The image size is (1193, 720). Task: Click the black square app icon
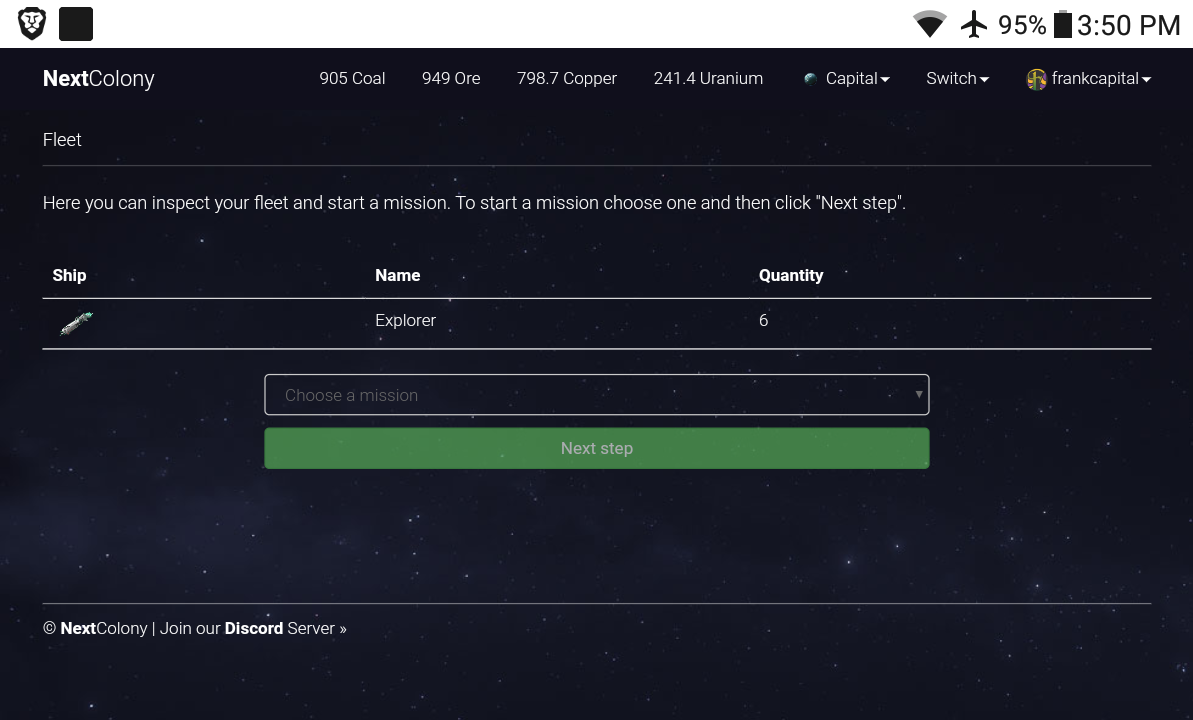pos(76,24)
